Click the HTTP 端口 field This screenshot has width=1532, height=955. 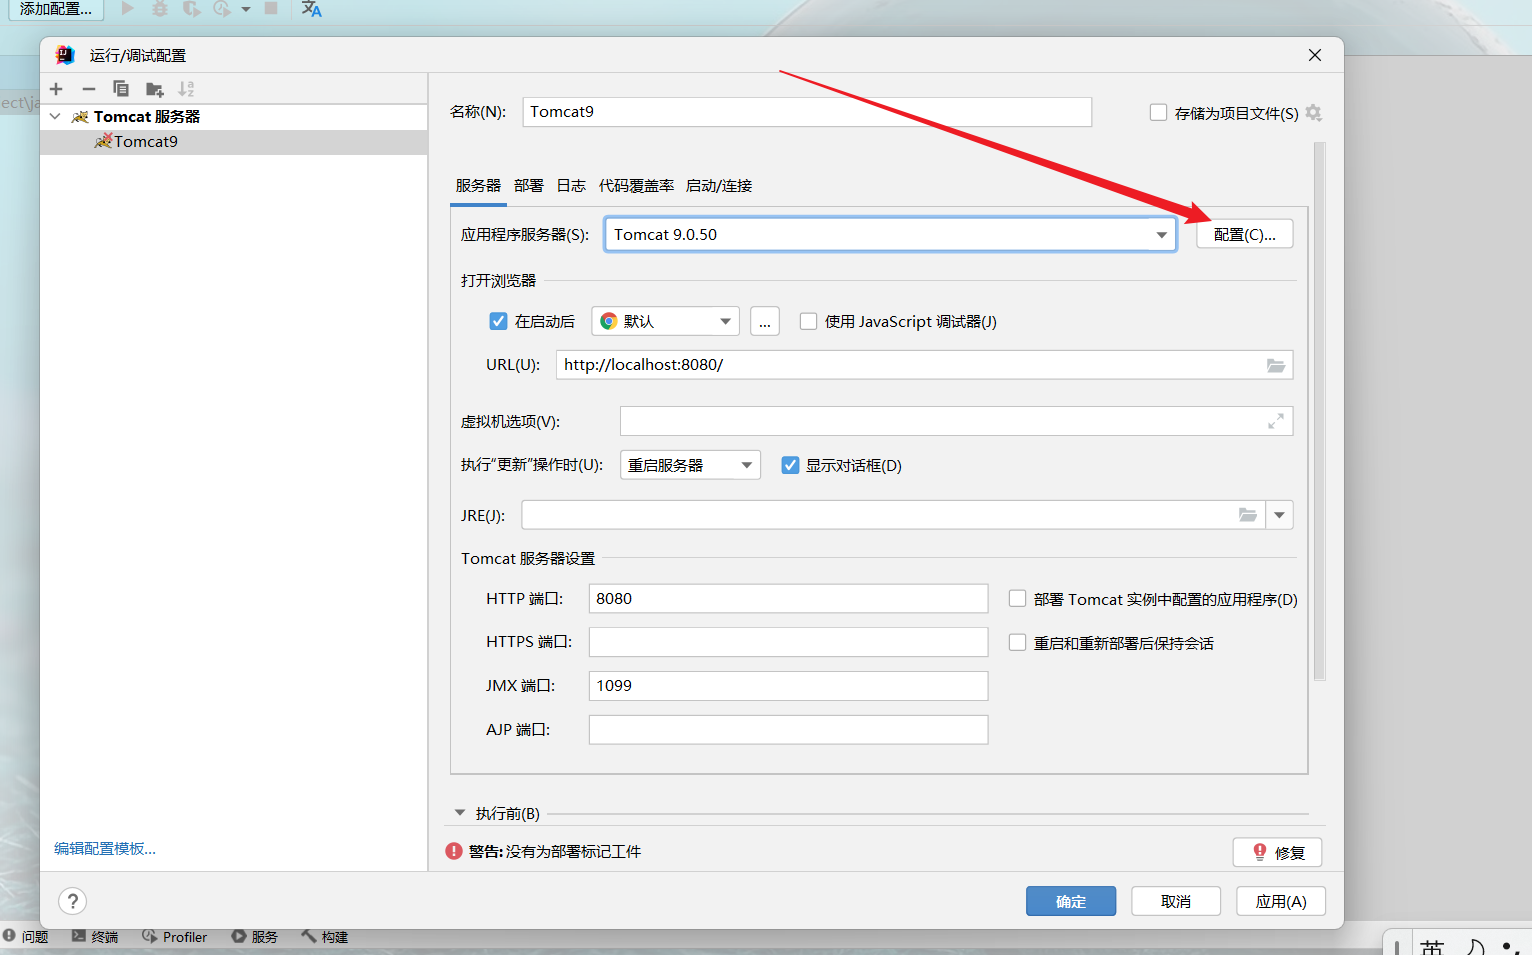pos(788,599)
